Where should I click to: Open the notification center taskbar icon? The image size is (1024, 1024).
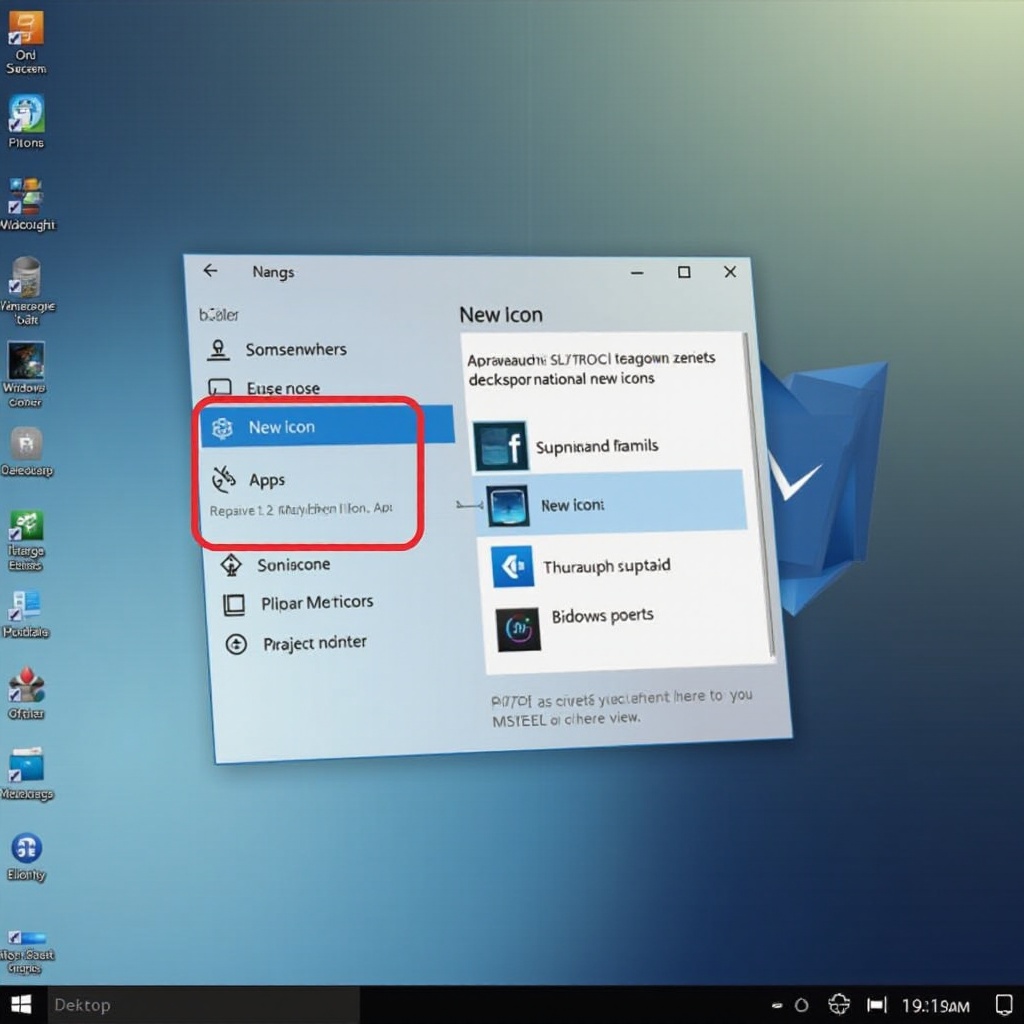click(x=1004, y=1004)
